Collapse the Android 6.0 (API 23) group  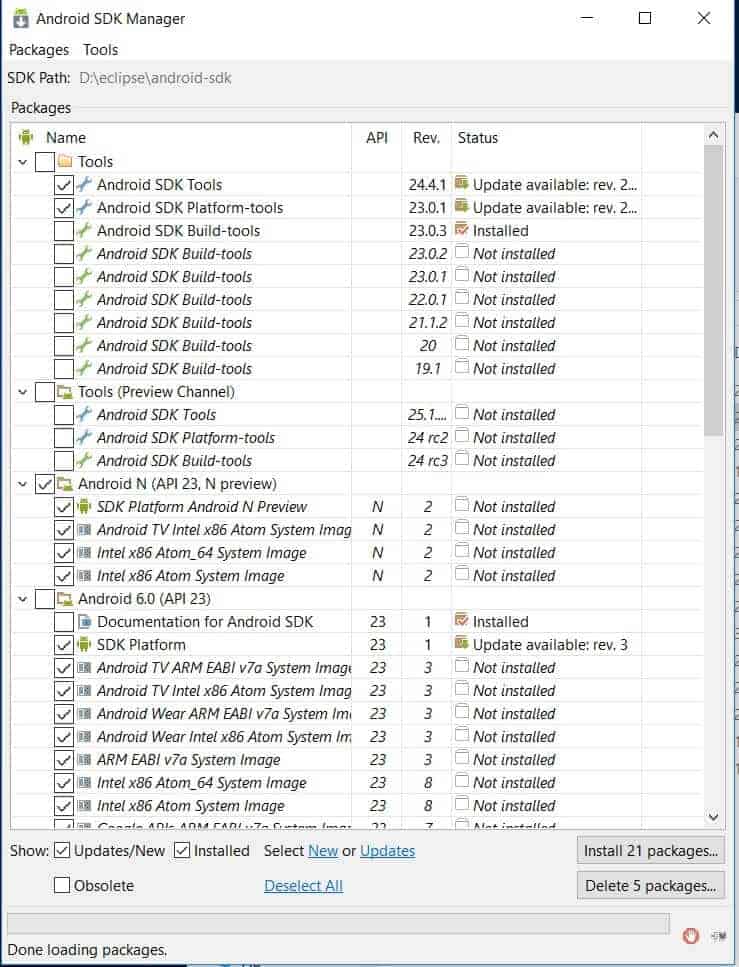[x=23, y=599]
